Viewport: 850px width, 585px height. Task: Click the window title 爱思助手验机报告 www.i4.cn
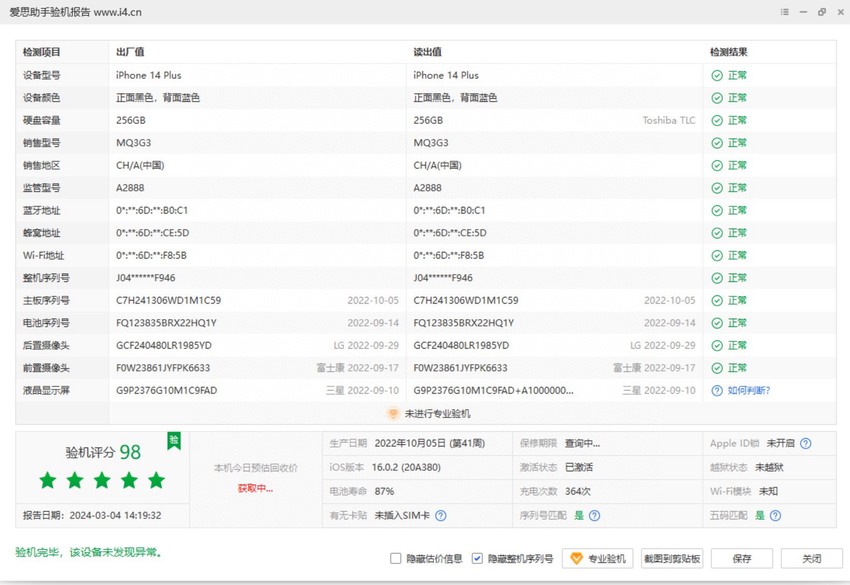(75, 12)
